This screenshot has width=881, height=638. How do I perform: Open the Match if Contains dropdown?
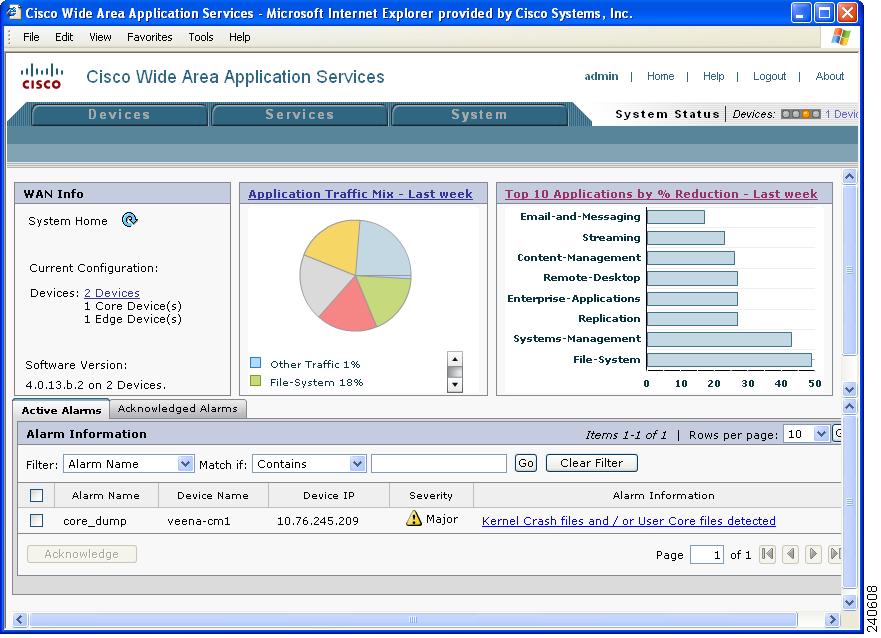(309, 464)
